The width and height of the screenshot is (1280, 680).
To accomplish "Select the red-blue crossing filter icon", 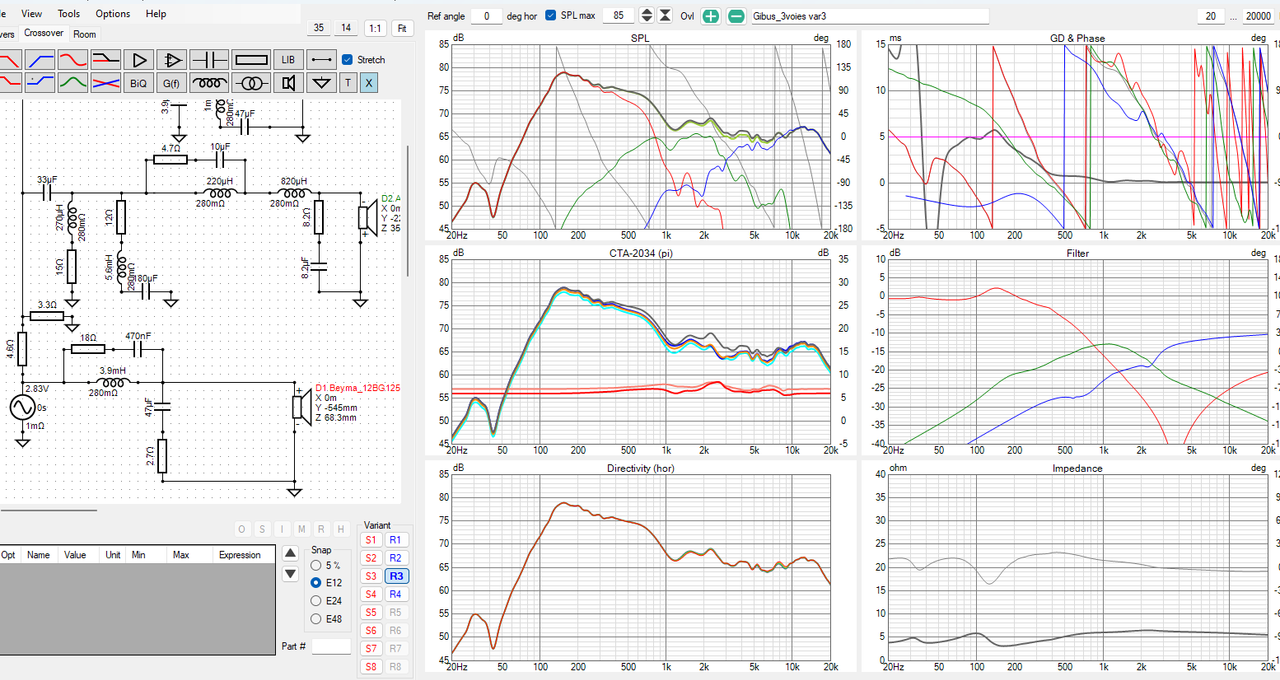I will (x=105, y=83).
